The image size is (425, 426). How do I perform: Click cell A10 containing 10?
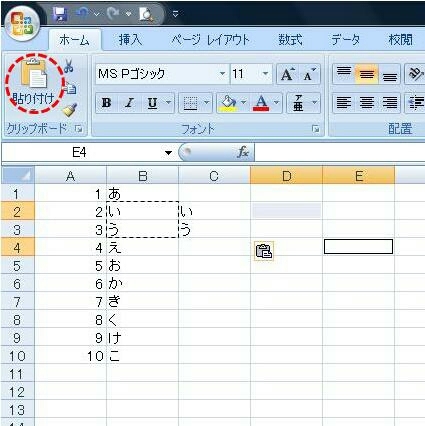point(70,355)
